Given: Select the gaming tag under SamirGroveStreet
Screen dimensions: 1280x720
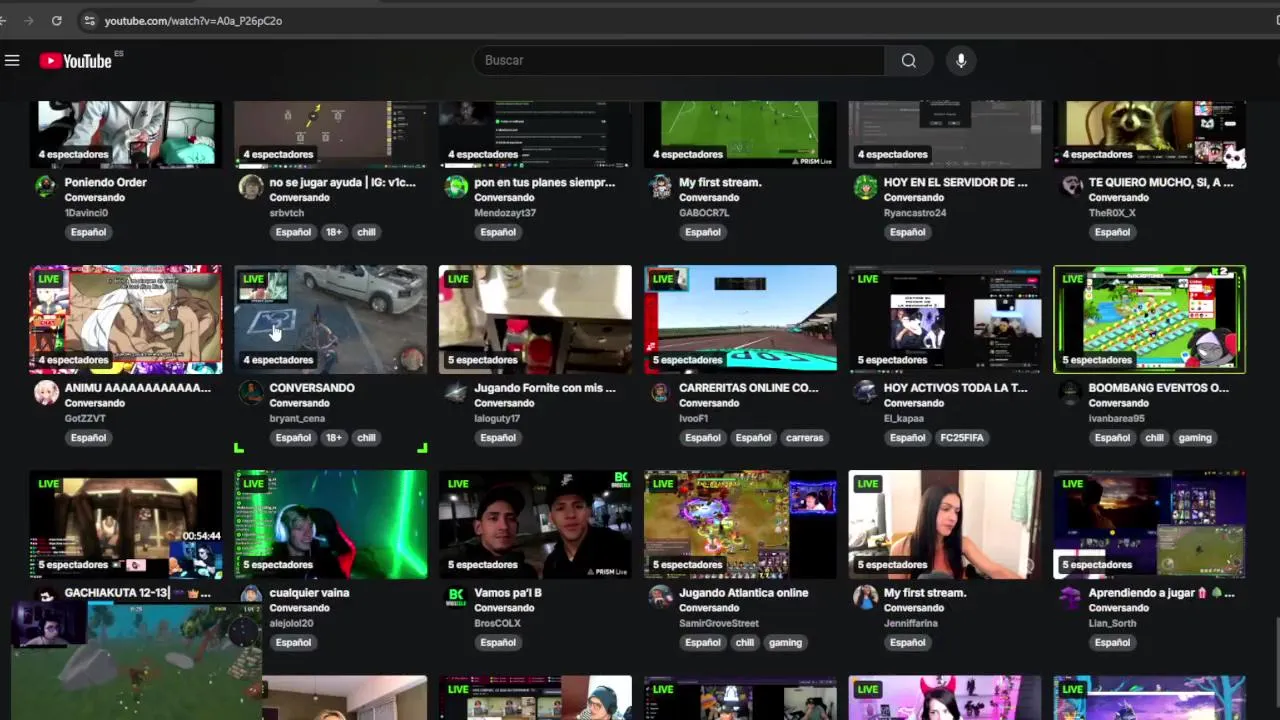Looking at the screenshot, I should coord(785,643).
